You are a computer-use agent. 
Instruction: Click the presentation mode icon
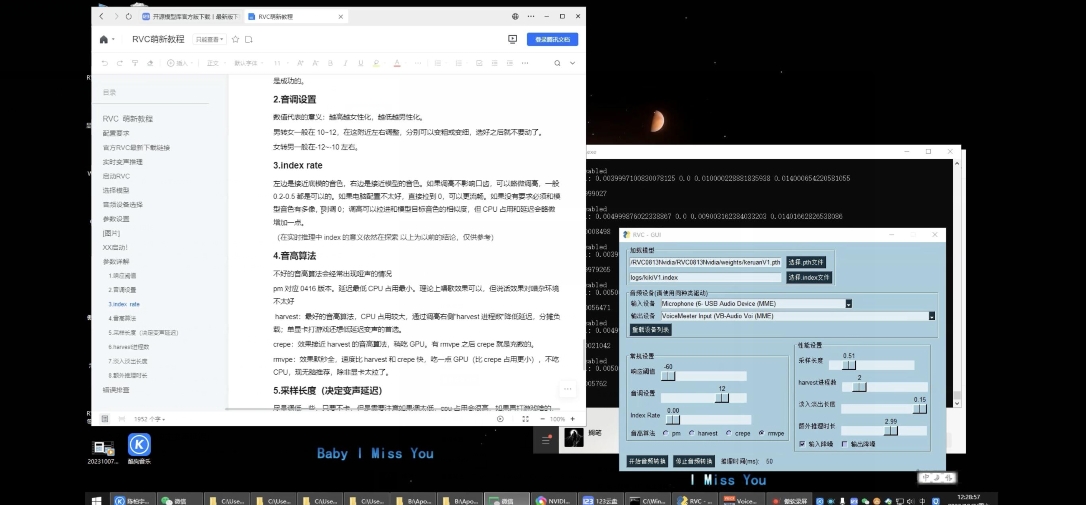[x=513, y=39]
